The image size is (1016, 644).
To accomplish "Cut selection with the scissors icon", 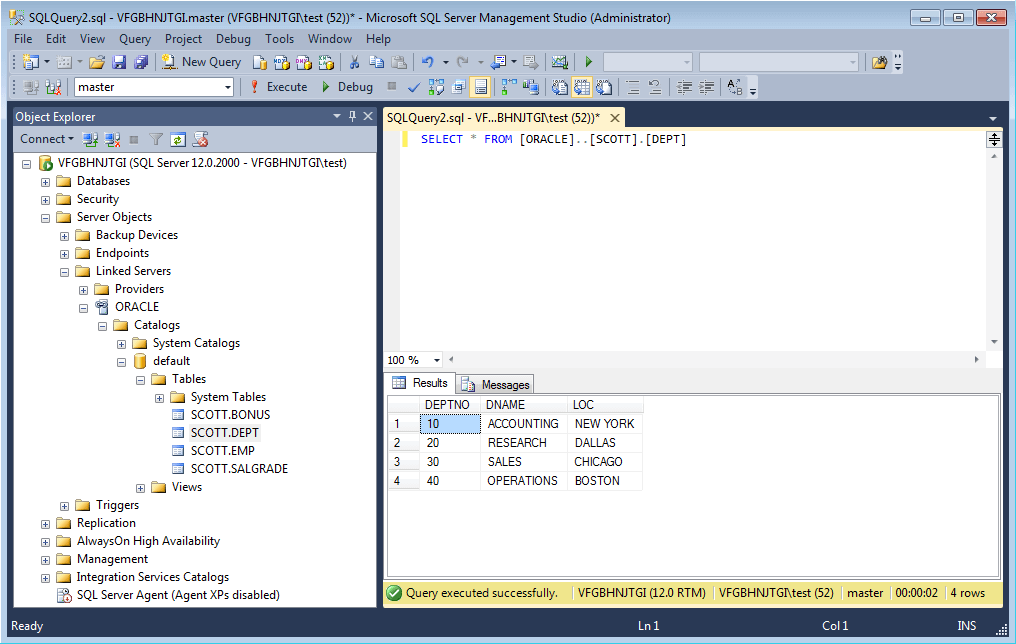I will [x=354, y=62].
